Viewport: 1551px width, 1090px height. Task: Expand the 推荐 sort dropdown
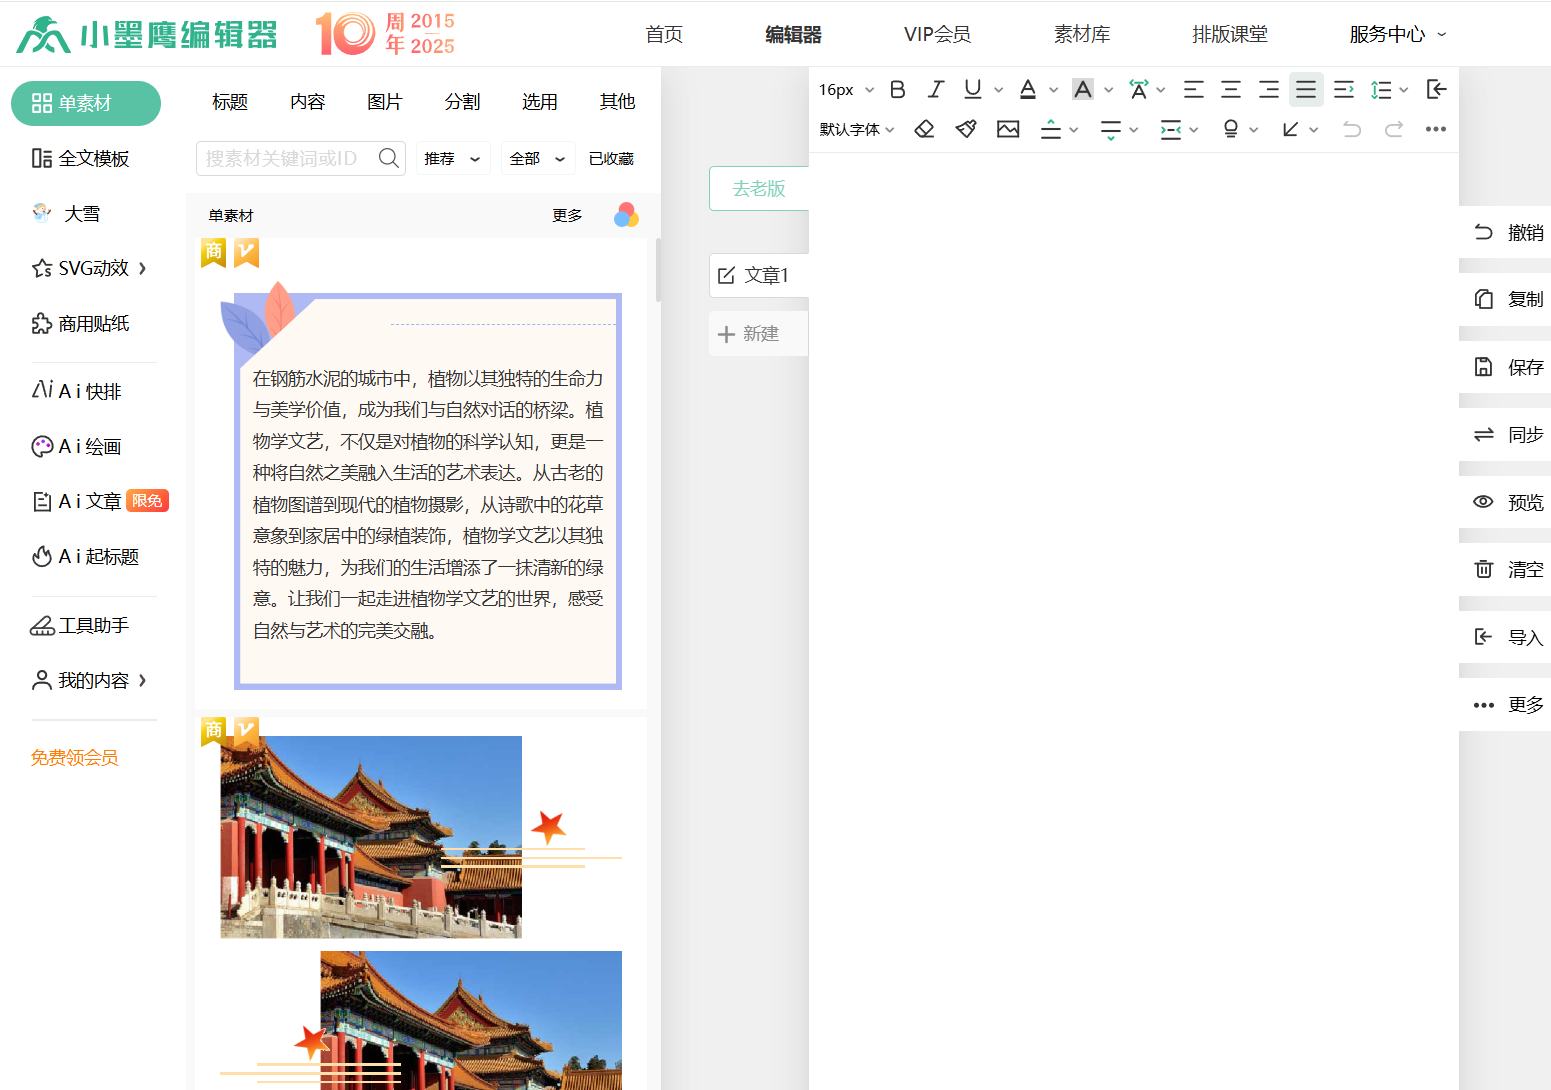coord(452,159)
